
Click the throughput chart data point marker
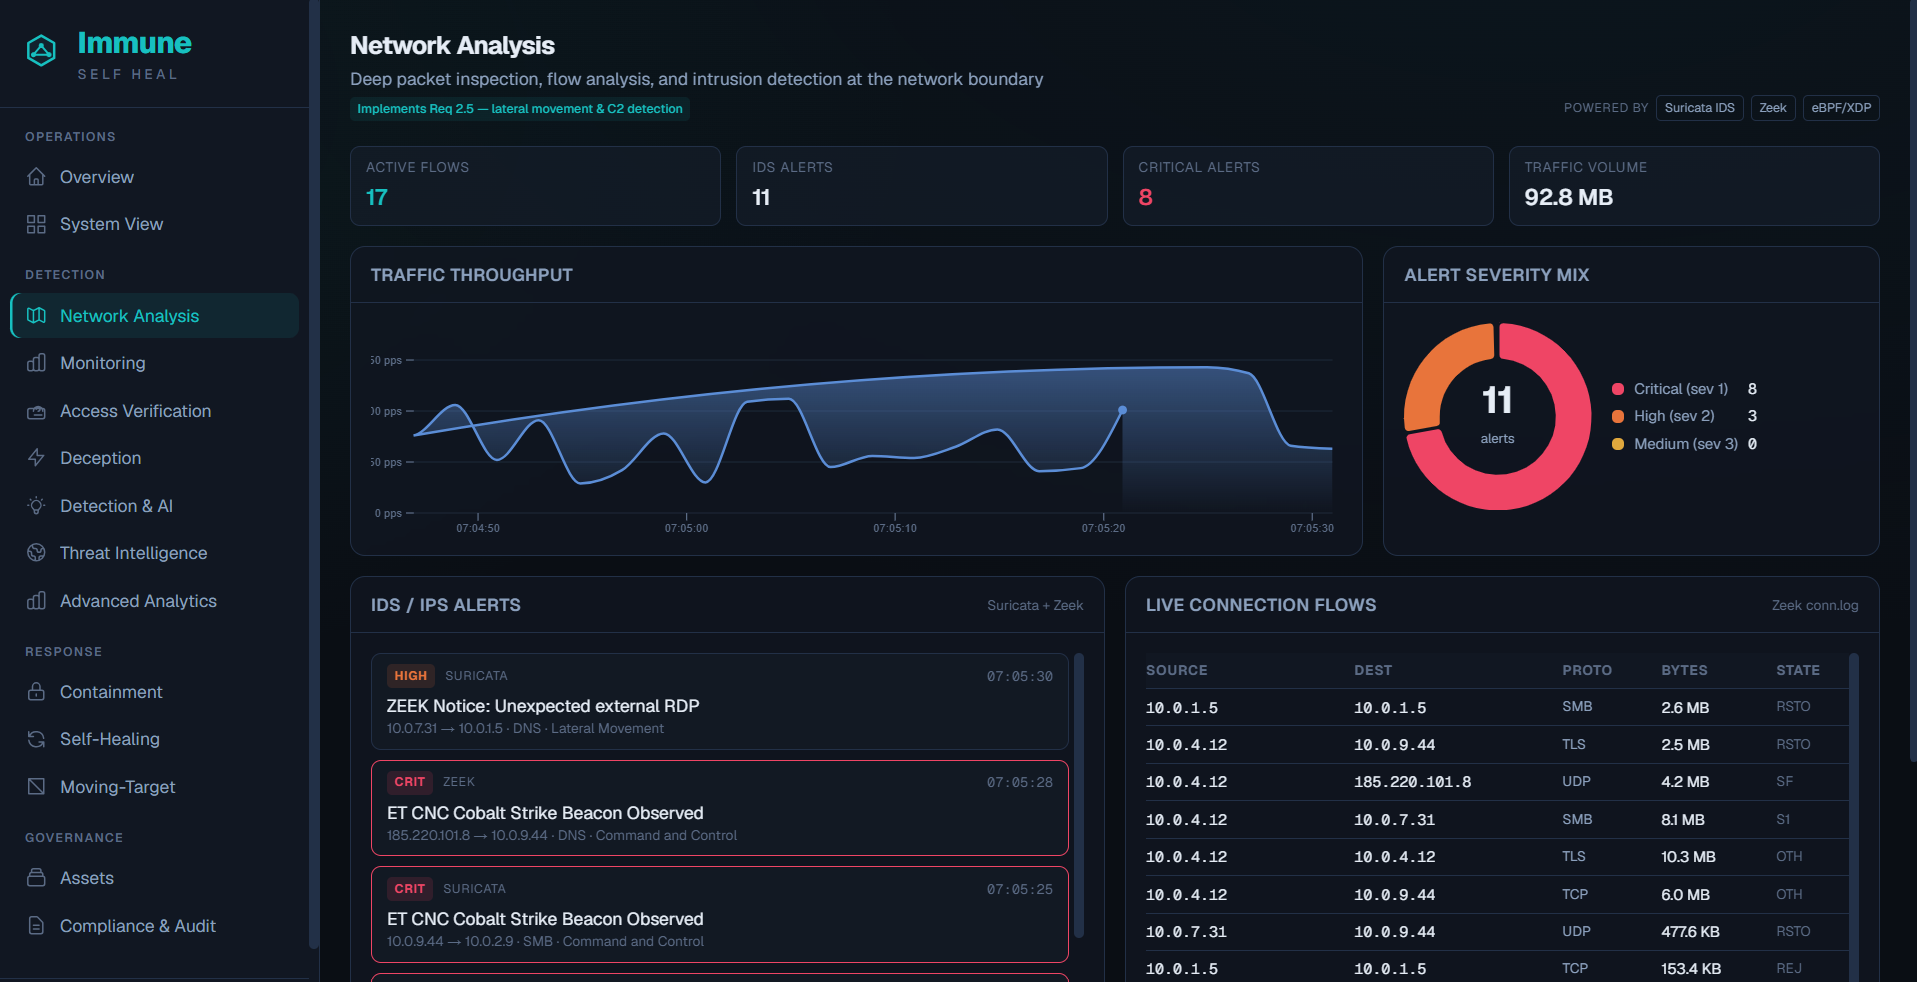pos(1123,410)
